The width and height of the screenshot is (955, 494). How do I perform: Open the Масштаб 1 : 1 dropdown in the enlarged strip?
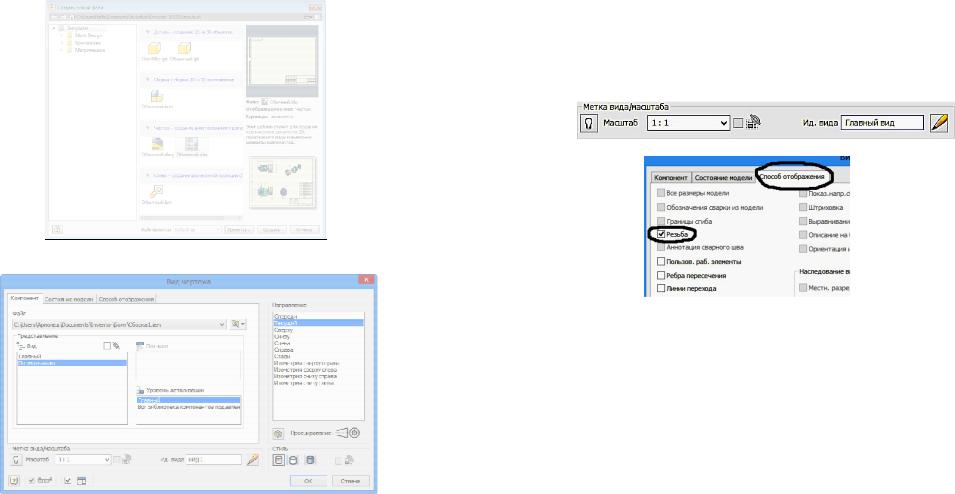(688, 123)
